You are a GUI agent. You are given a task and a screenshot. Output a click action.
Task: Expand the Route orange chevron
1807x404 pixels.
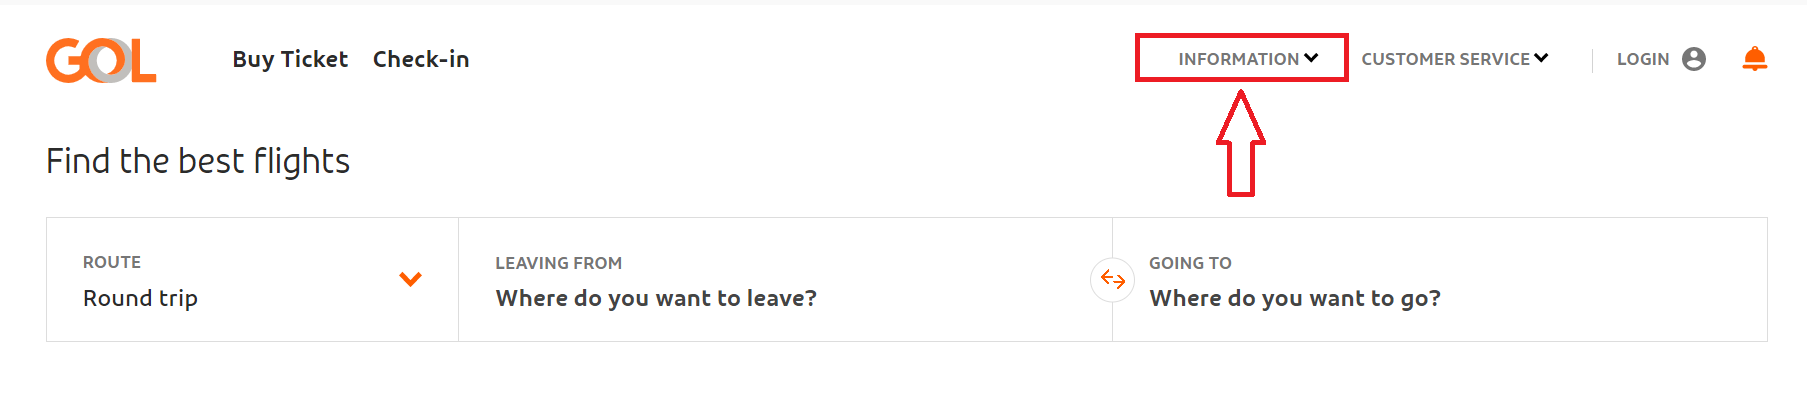click(x=410, y=279)
